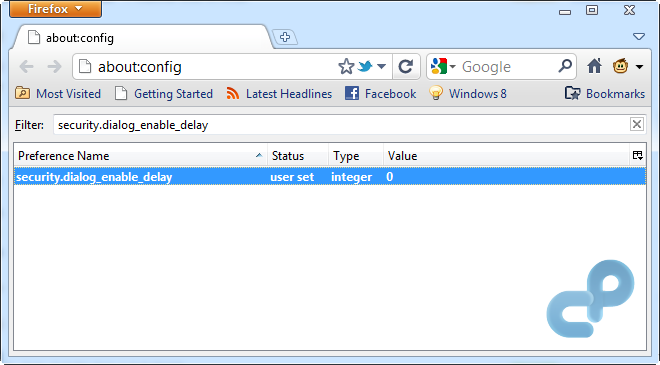Open the Greasemonkey dropdown arrow
660x365 pixels.
point(639,67)
